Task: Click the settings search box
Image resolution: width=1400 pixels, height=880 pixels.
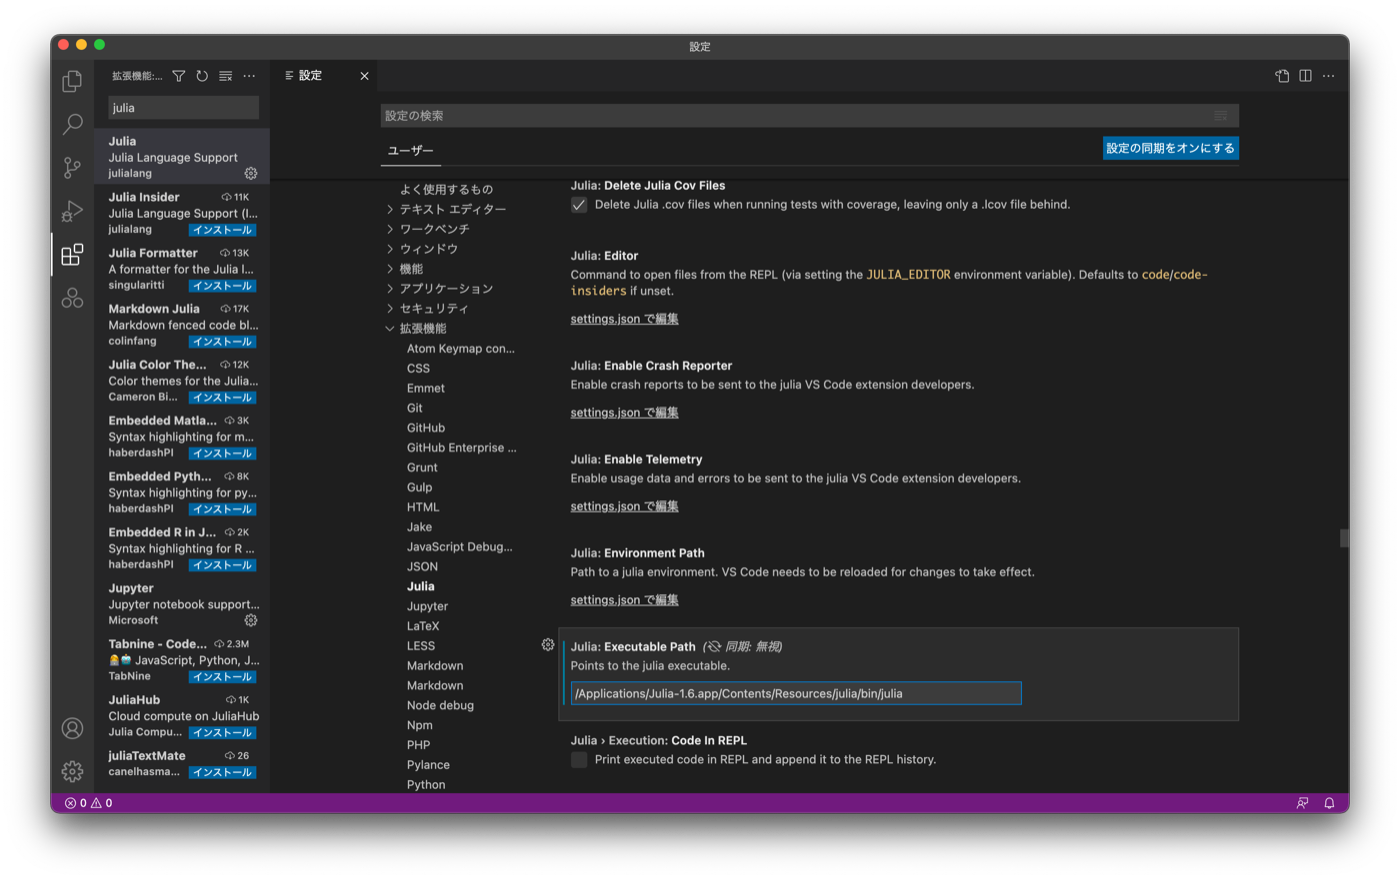Action: click(x=809, y=116)
